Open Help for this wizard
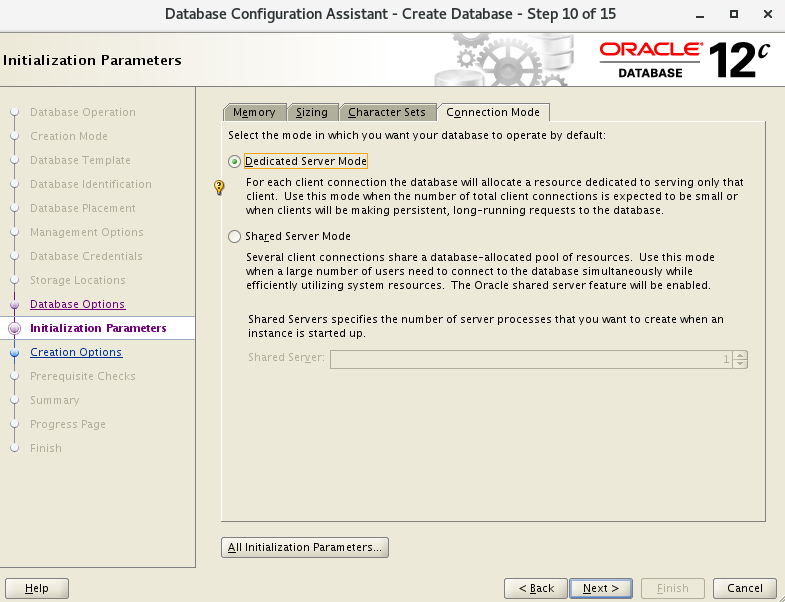The height and width of the screenshot is (602, 785). coord(37,588)
